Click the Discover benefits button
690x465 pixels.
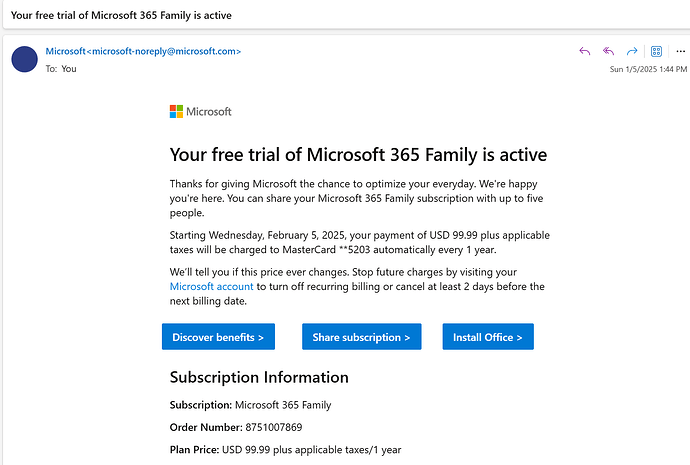[218, 337]
